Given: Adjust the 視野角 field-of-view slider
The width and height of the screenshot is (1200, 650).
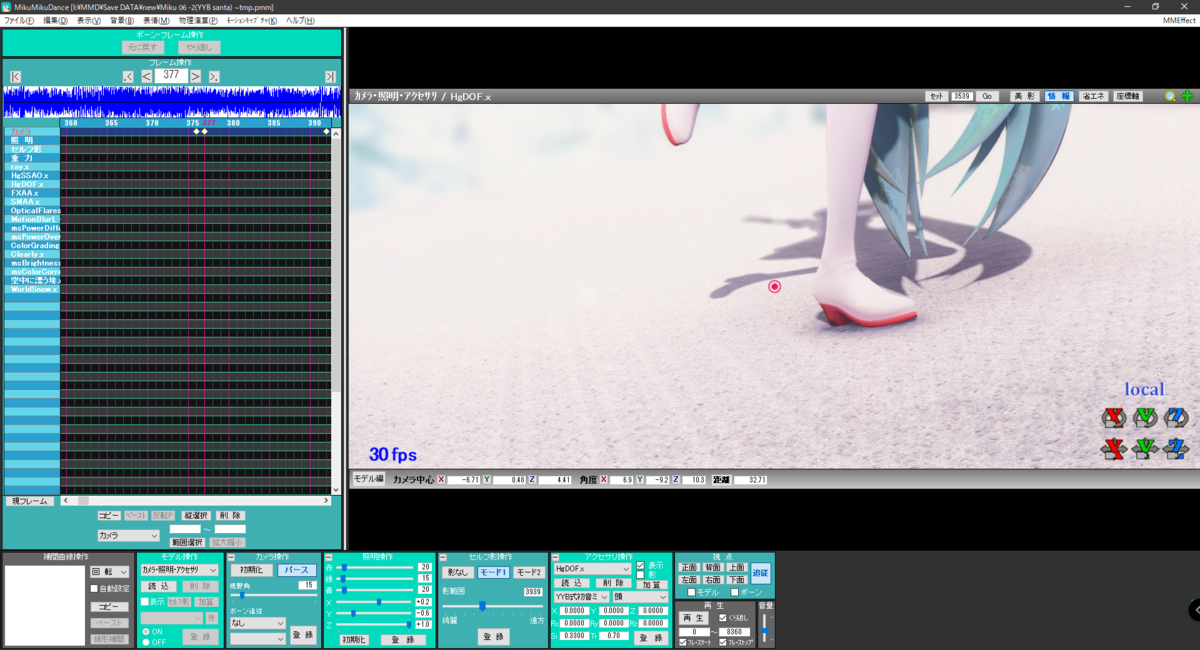Looking at the screenshot, I should pos(272,595).
